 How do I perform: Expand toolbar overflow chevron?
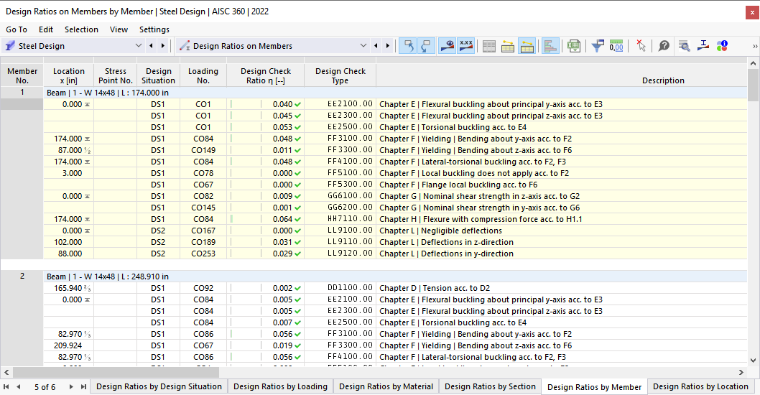point(755,46)
